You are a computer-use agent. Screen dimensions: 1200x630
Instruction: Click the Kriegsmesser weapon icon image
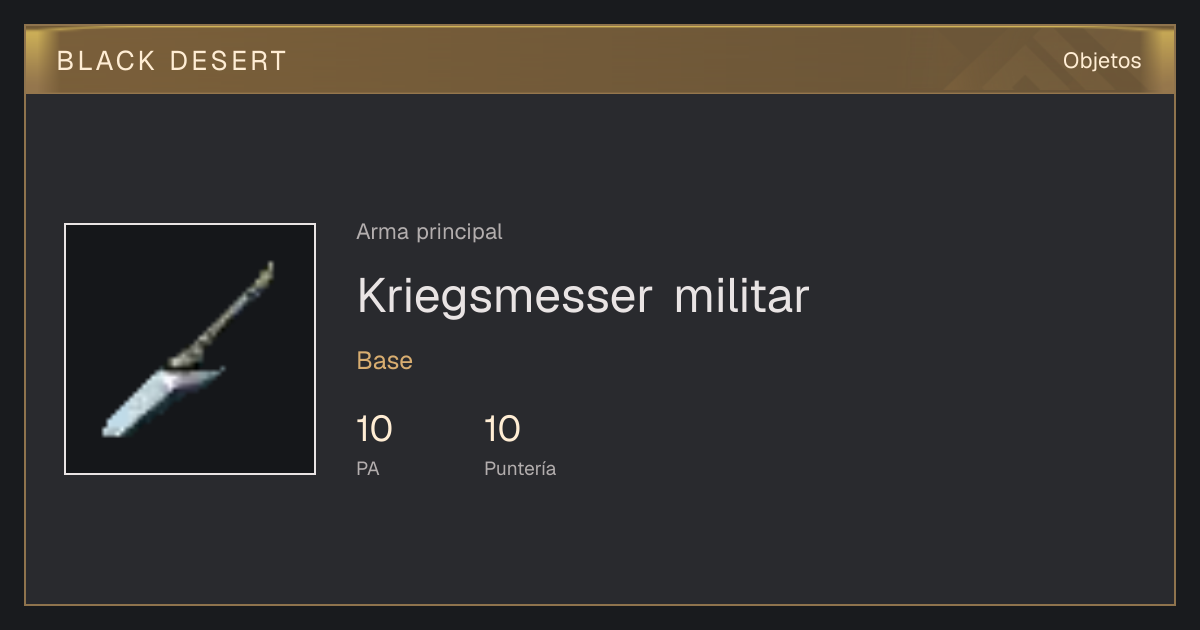[x=190, y=349]
